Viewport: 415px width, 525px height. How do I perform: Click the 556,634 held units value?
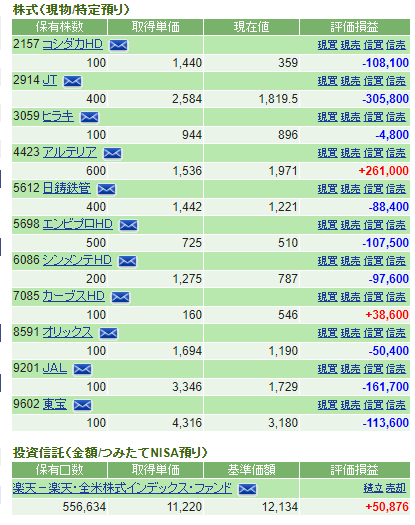84,507
